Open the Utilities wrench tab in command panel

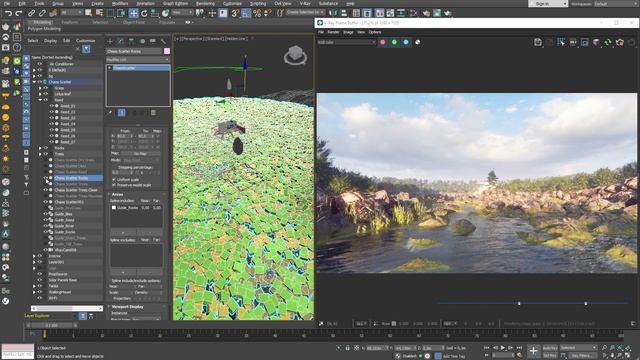click(x=163, y=41)
